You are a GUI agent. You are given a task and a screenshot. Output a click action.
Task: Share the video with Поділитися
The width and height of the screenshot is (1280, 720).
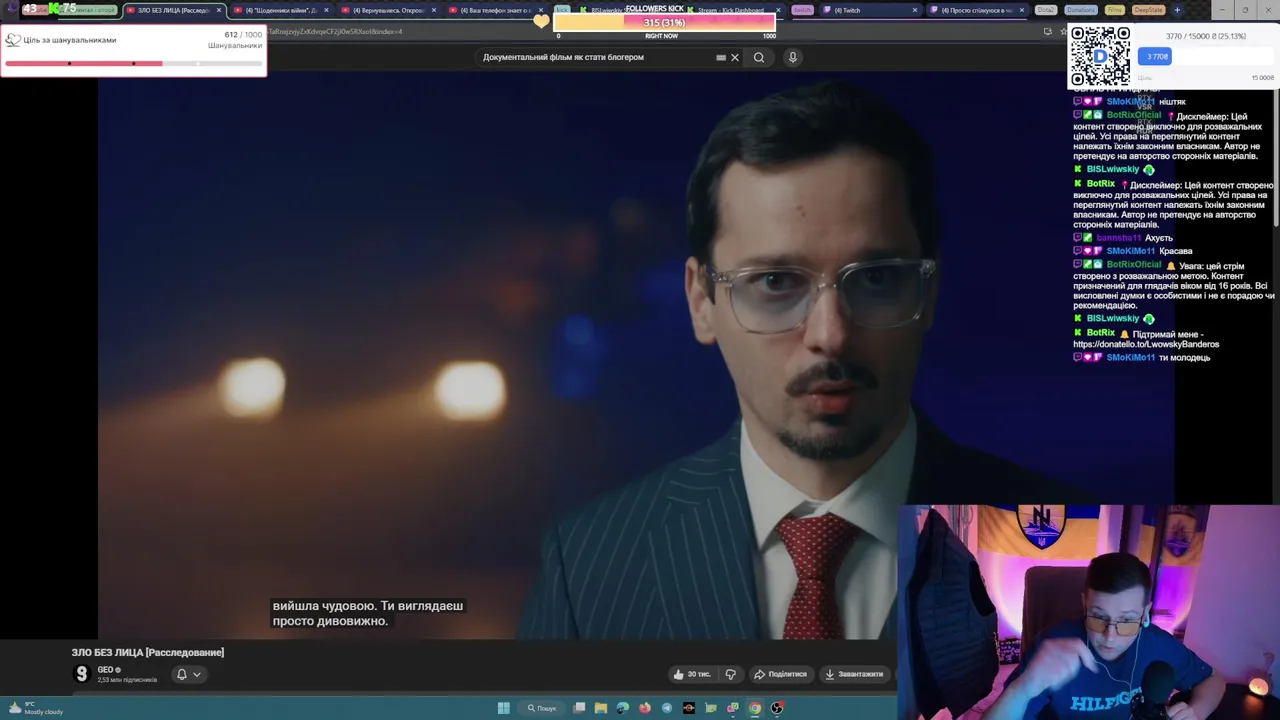(780, 674)
